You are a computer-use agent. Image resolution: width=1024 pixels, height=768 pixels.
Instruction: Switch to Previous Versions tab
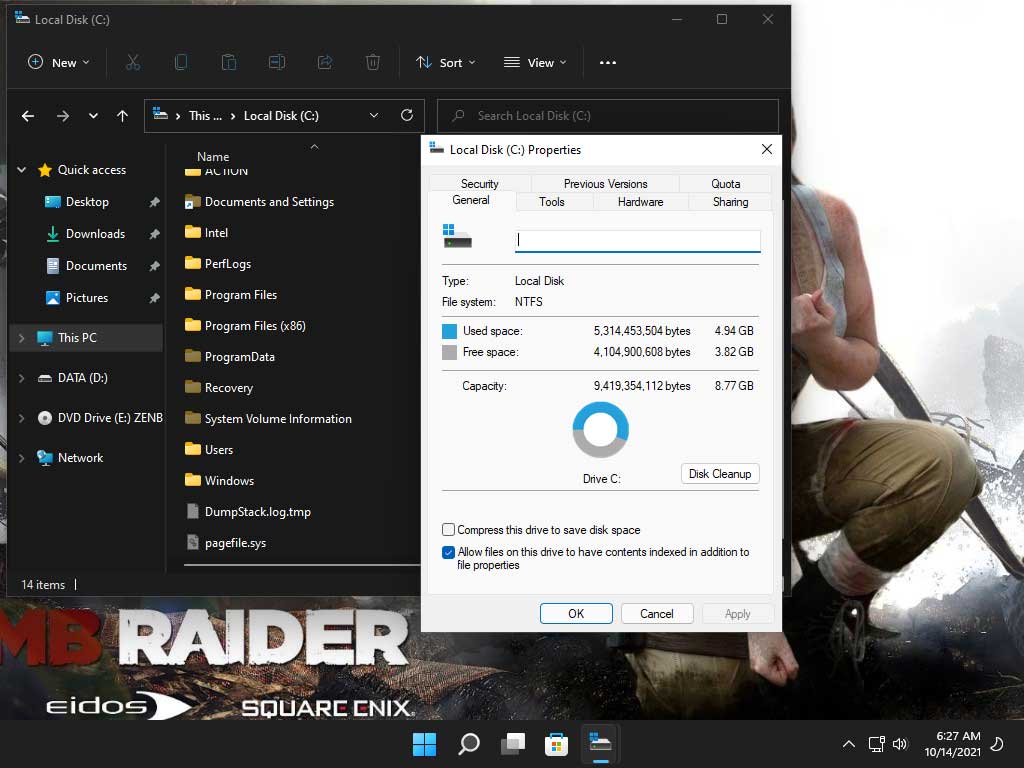[x=605, y=184]
